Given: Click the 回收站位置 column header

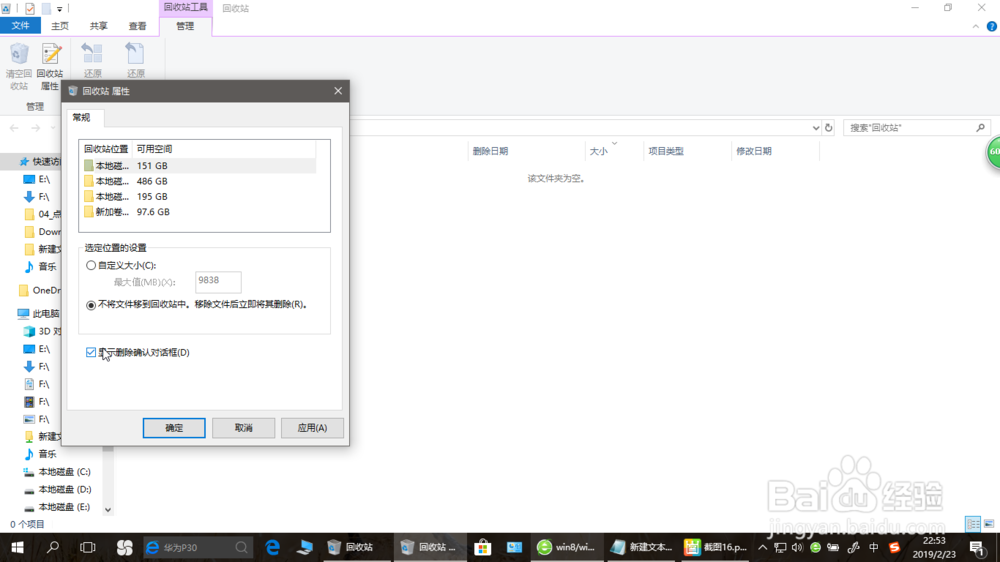Looking at the screenshot, I should 106,149.
